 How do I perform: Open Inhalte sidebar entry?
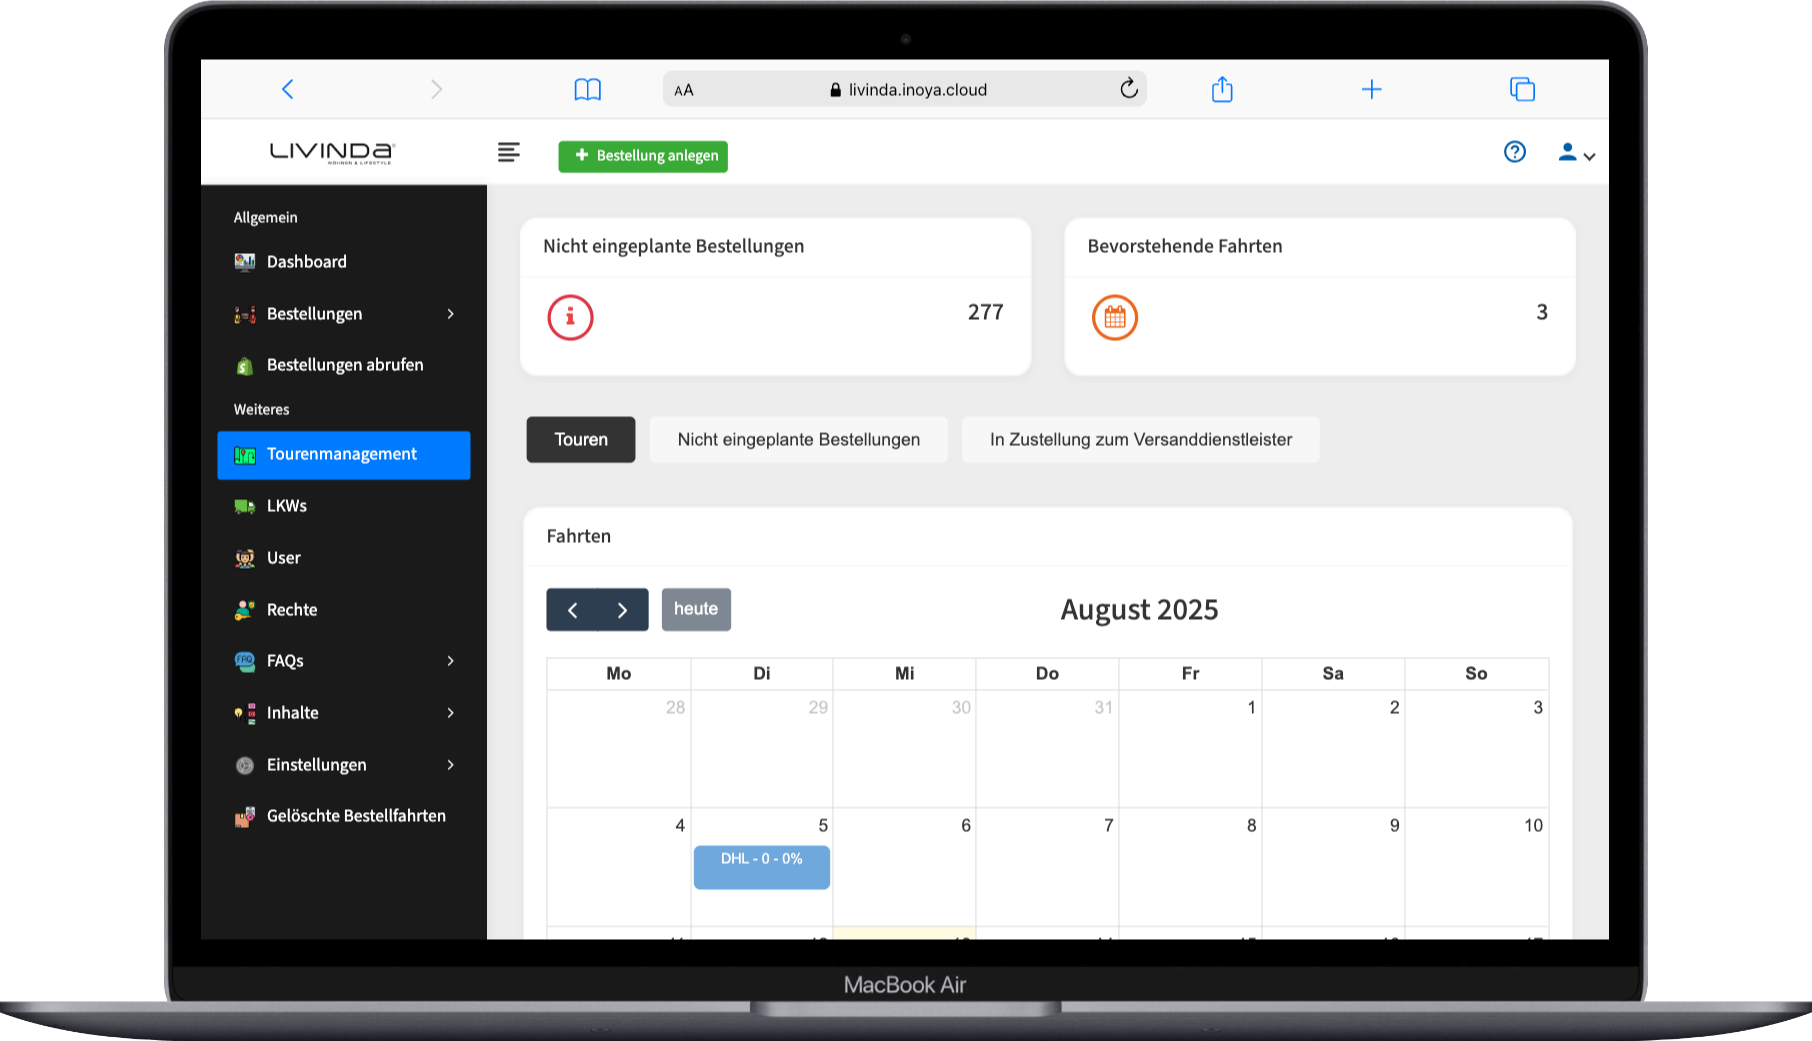pyautogui.click(x=343, y=713)
